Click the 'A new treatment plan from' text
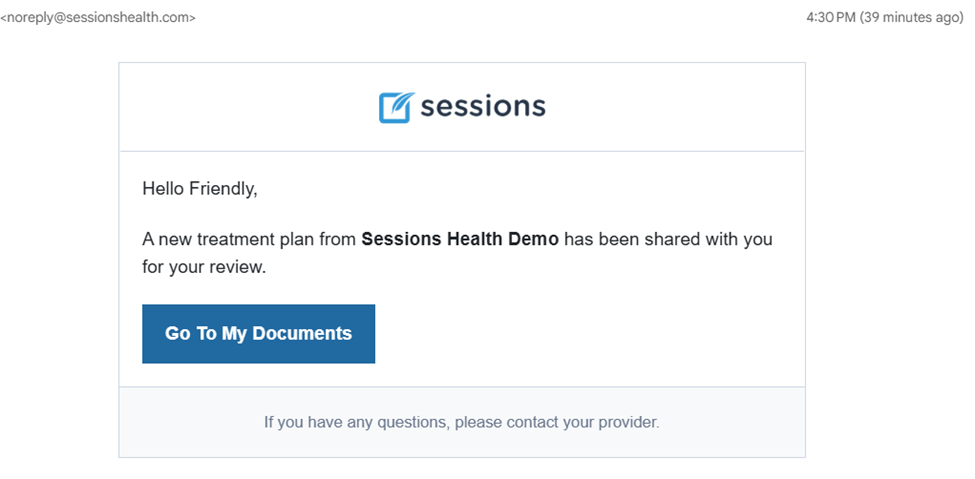This screenshot has height=479, width=975. coord(250,239)
